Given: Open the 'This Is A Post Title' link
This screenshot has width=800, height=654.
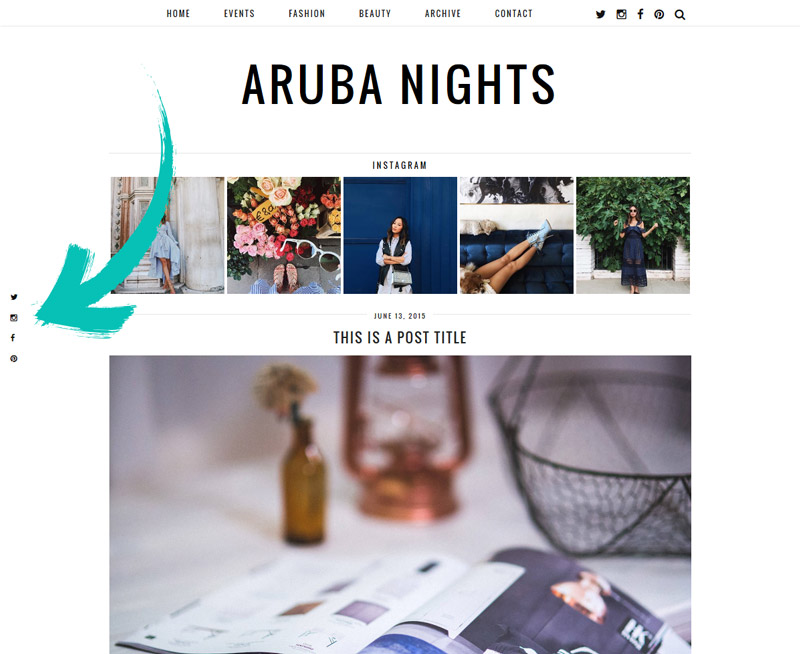Looking at the screenshot, I should pos(400,338).
